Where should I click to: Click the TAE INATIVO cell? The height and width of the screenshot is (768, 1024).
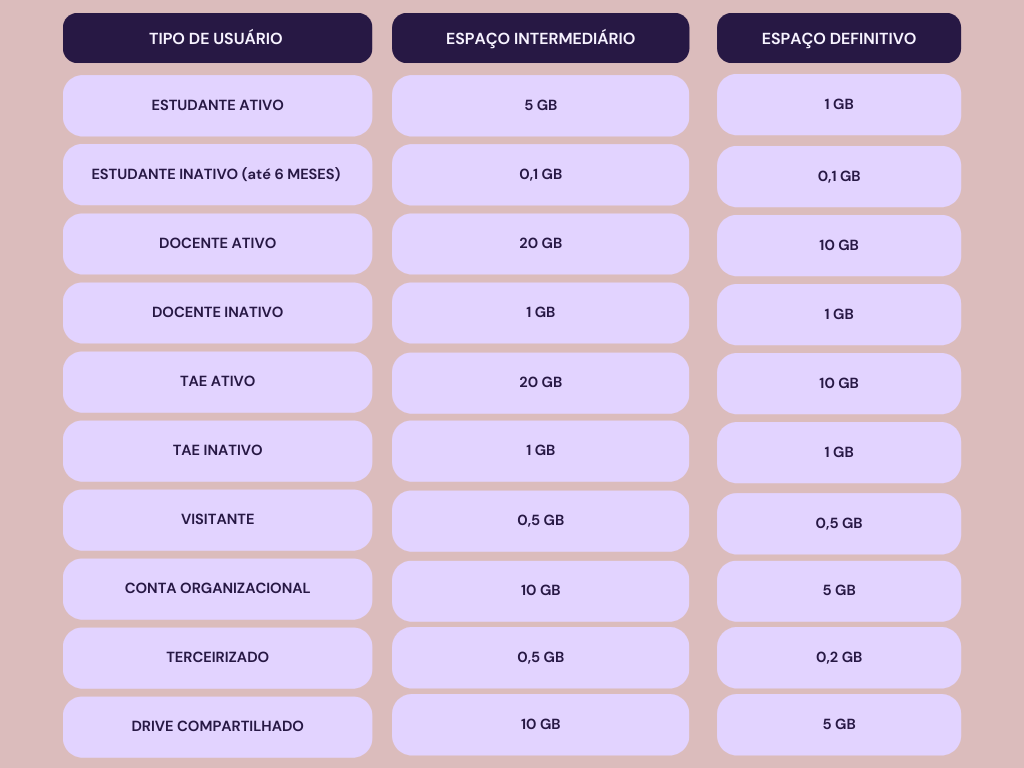tap(217, 450)
